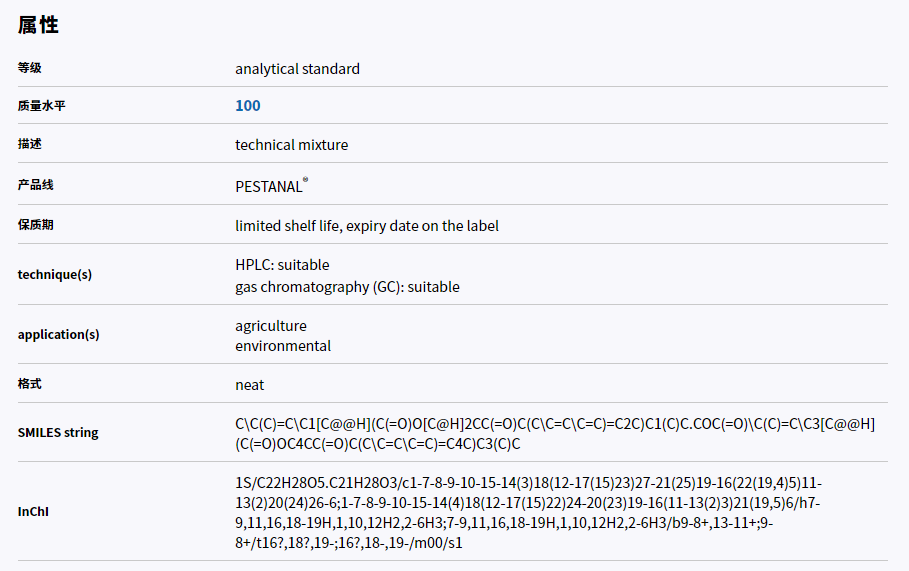Click the 属性 section heading
The height and width of the screenshot is (571, 909).
pyautogui.click(x=39, y=26)
